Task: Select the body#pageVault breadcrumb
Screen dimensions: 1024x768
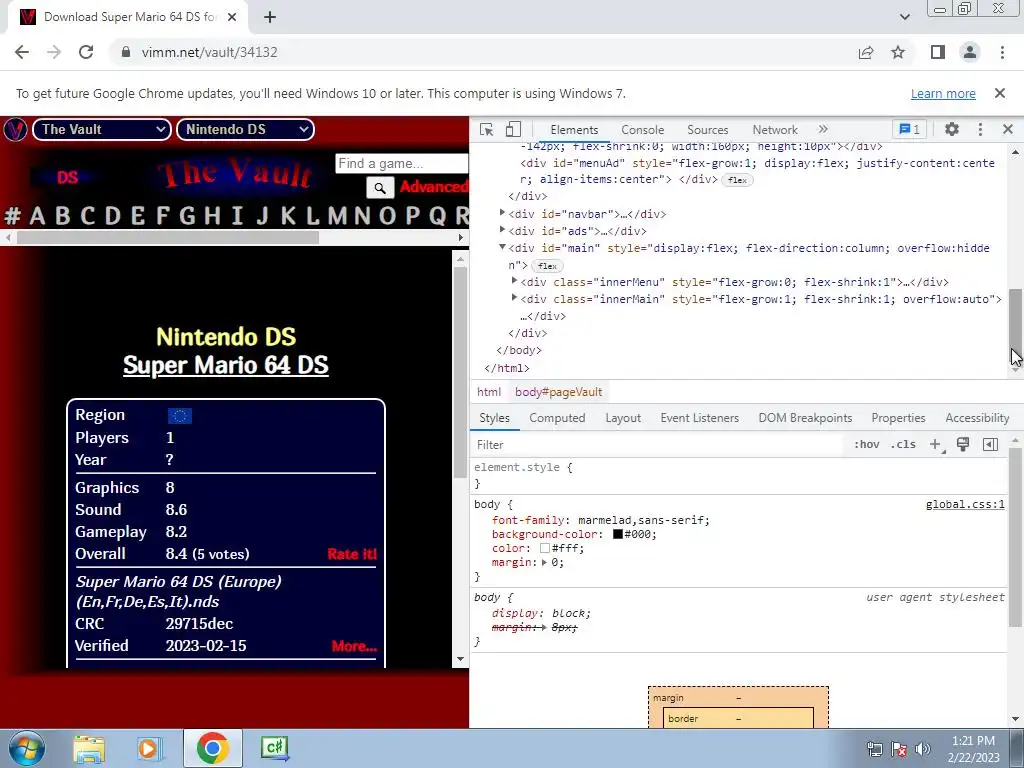Action: [558, 392]
